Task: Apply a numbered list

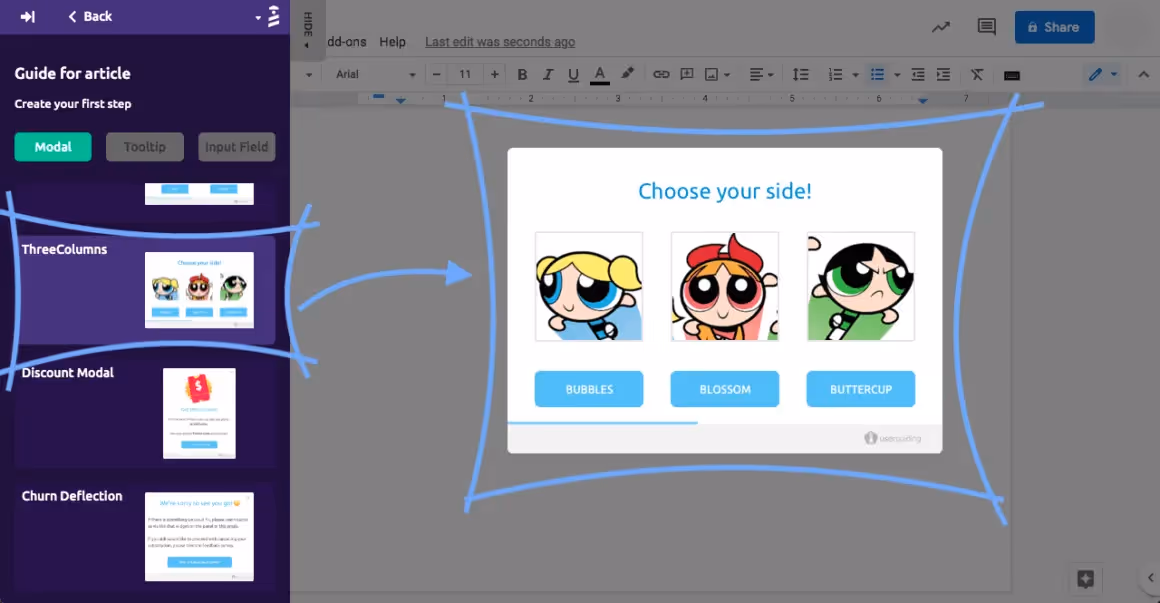Action: (x=835, y=74)
